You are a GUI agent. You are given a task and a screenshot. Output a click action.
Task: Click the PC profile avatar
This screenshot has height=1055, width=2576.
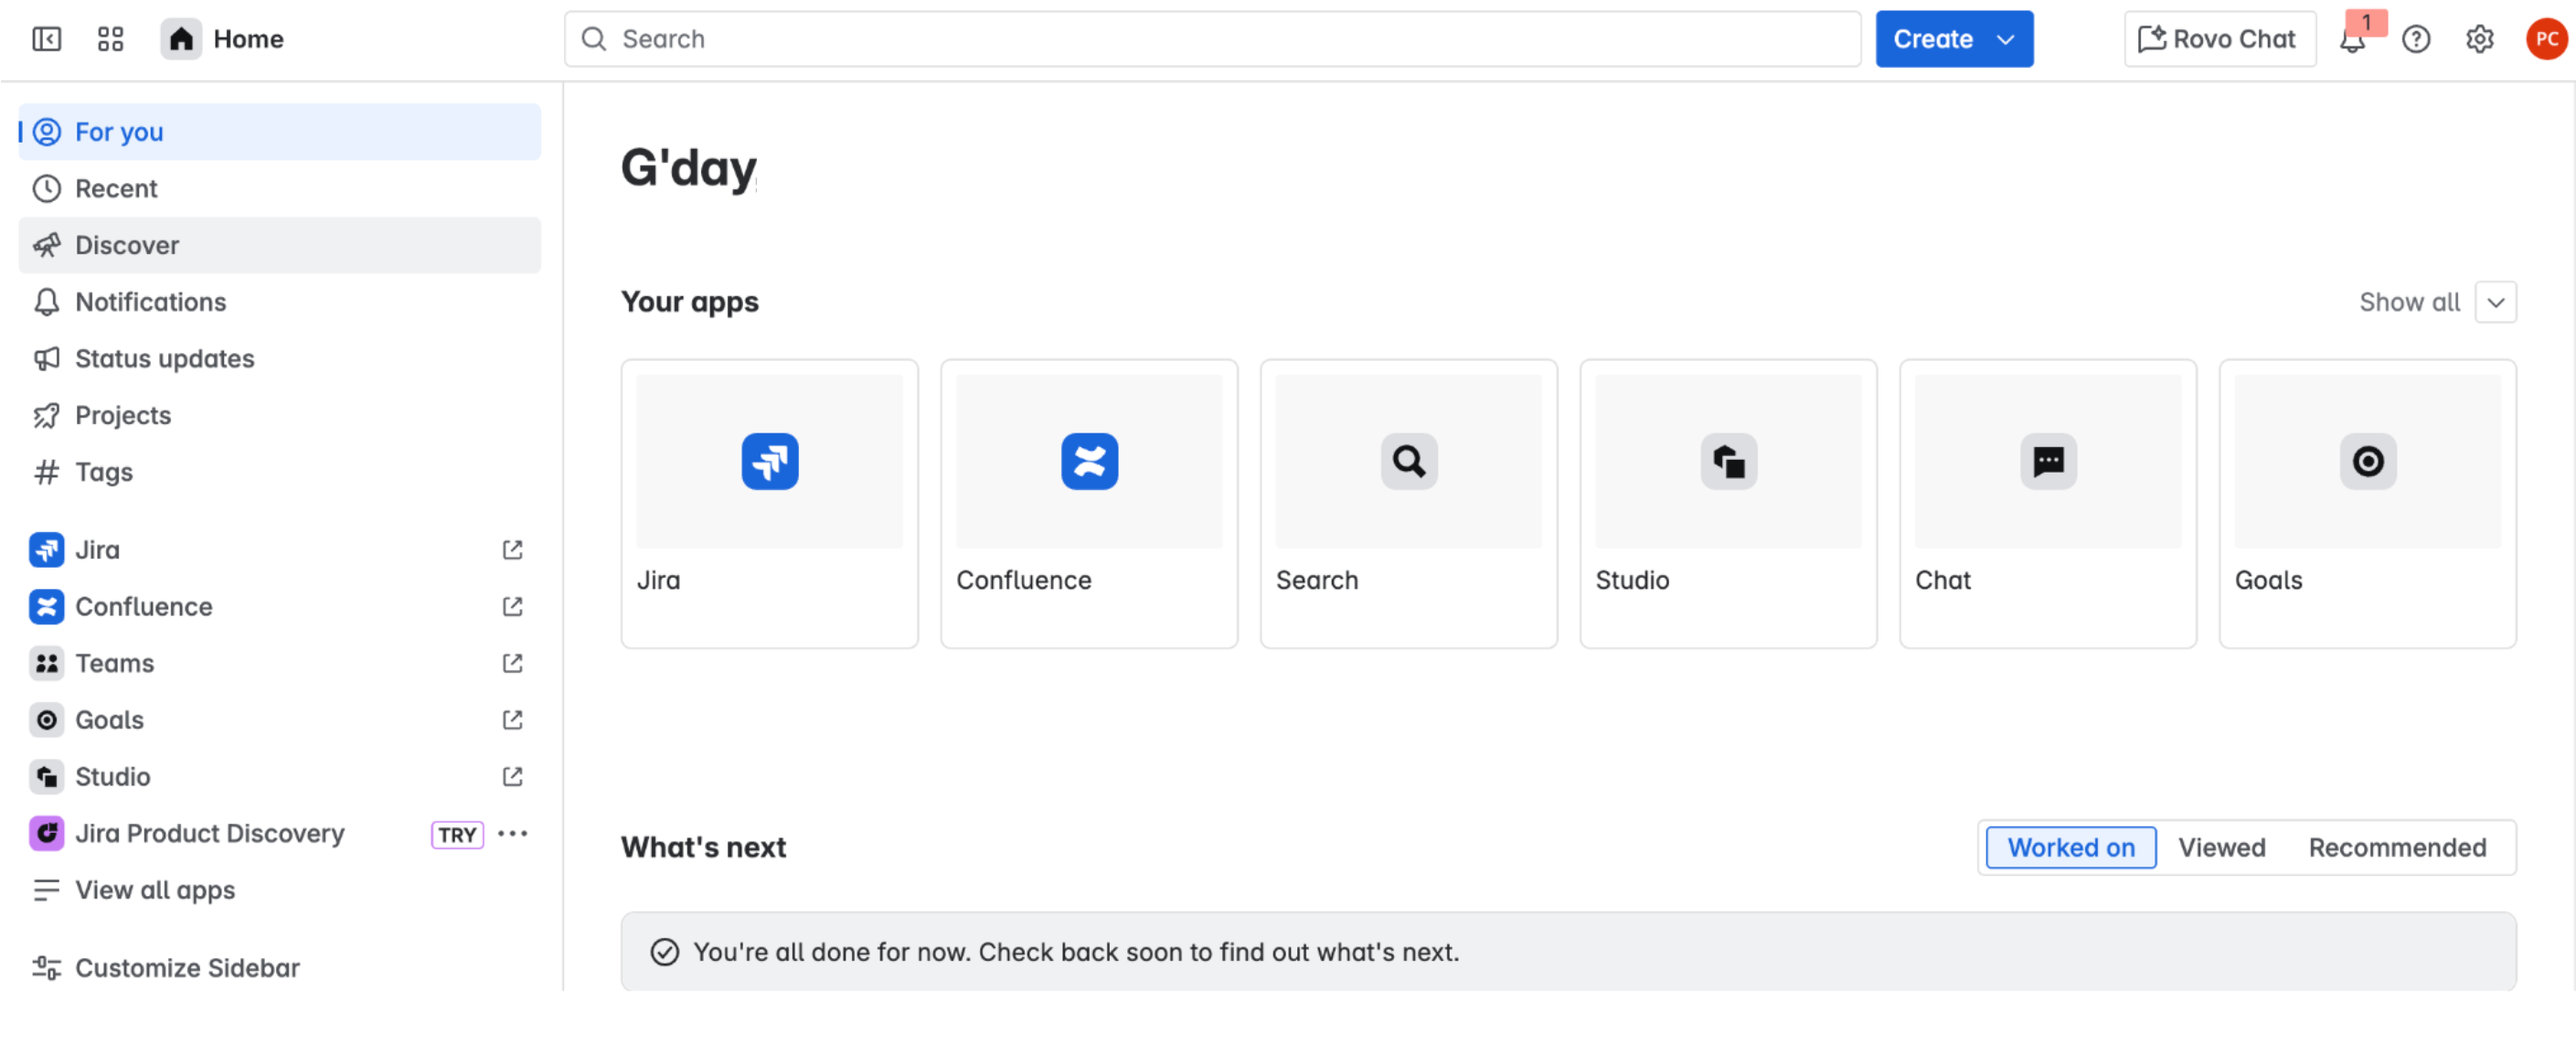(2545, 39)
